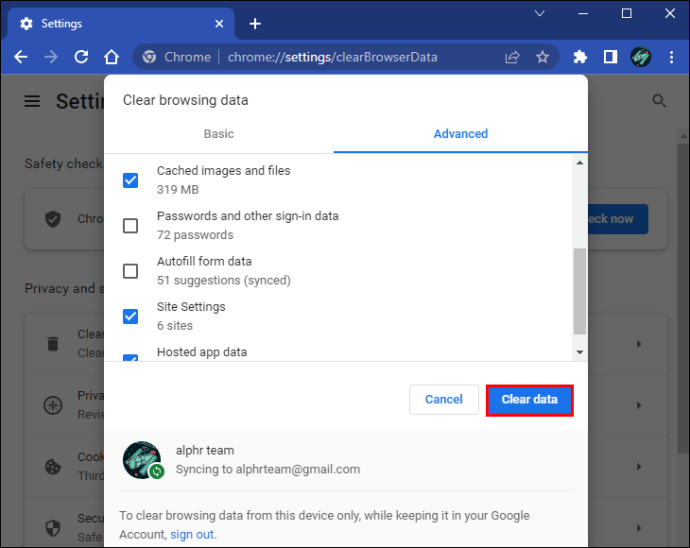Click the Privacy guide compass icon
Viewport: 690px width, 548px height.
pos(53,405)
